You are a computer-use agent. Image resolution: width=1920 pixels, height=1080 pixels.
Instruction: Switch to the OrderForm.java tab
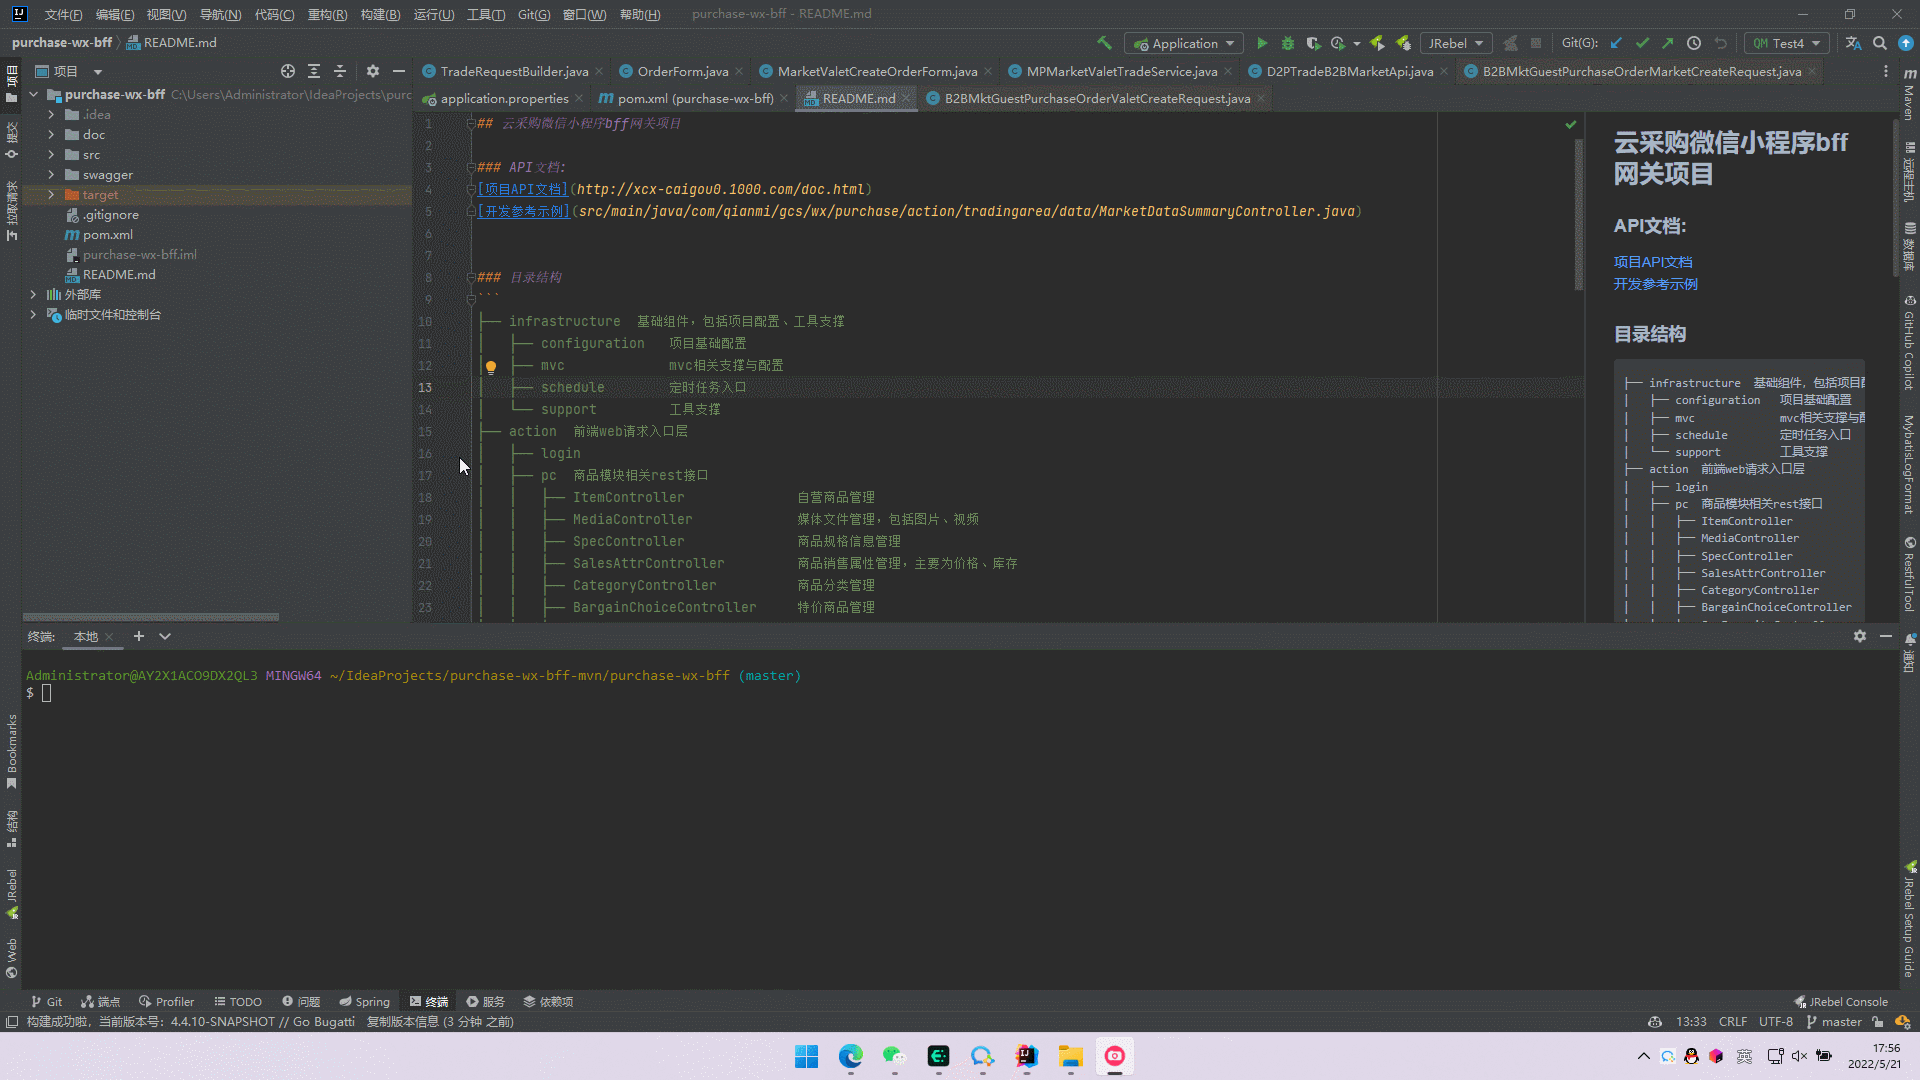pyautogui.click(x=683, y=71)
